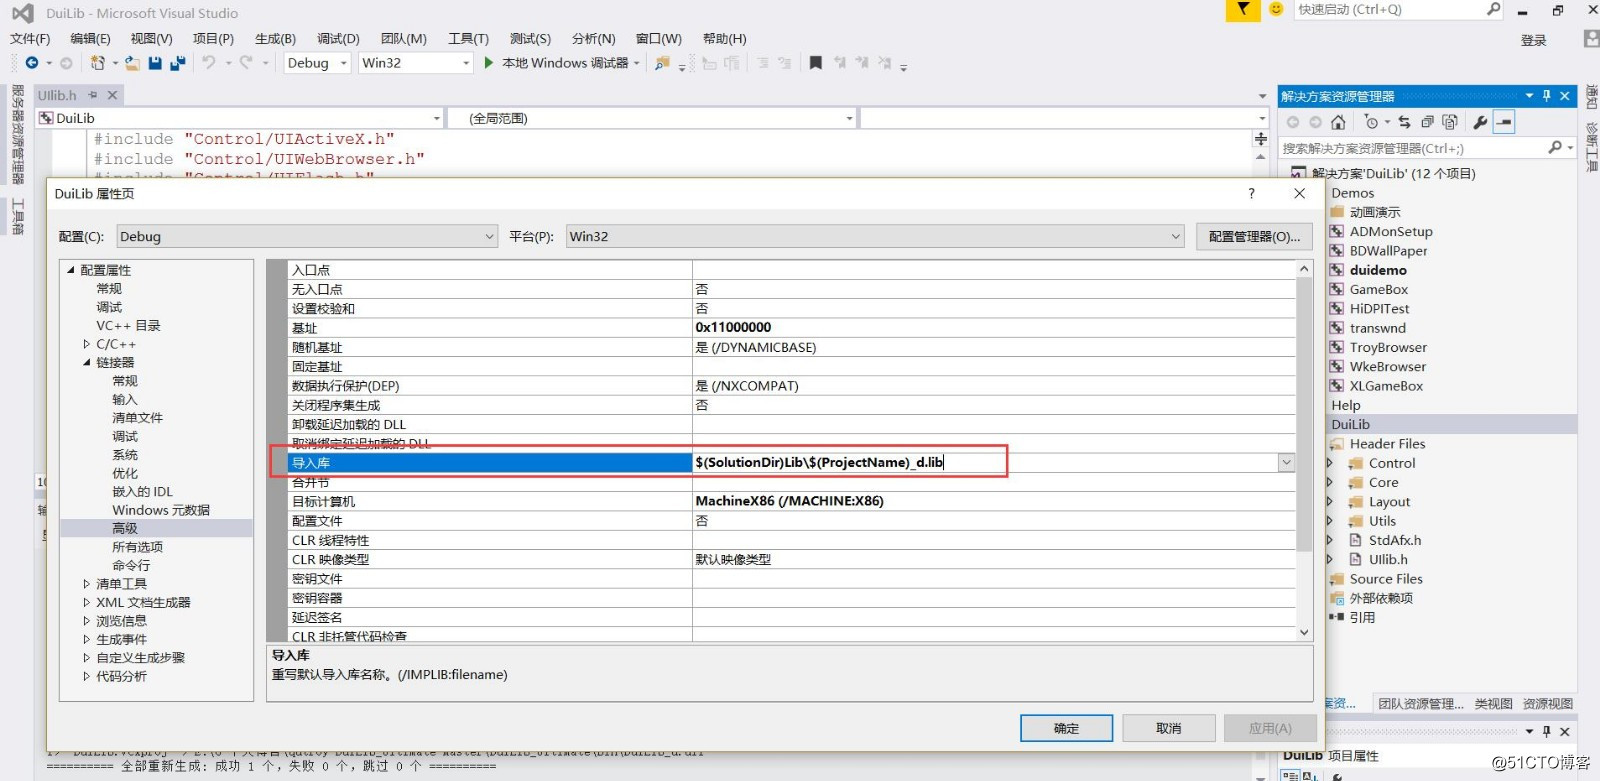Image resolution: width=1600 pixels, height=781 pixels.
Task: Show all files in Solution Explorer
Action: click(1450, 122)
